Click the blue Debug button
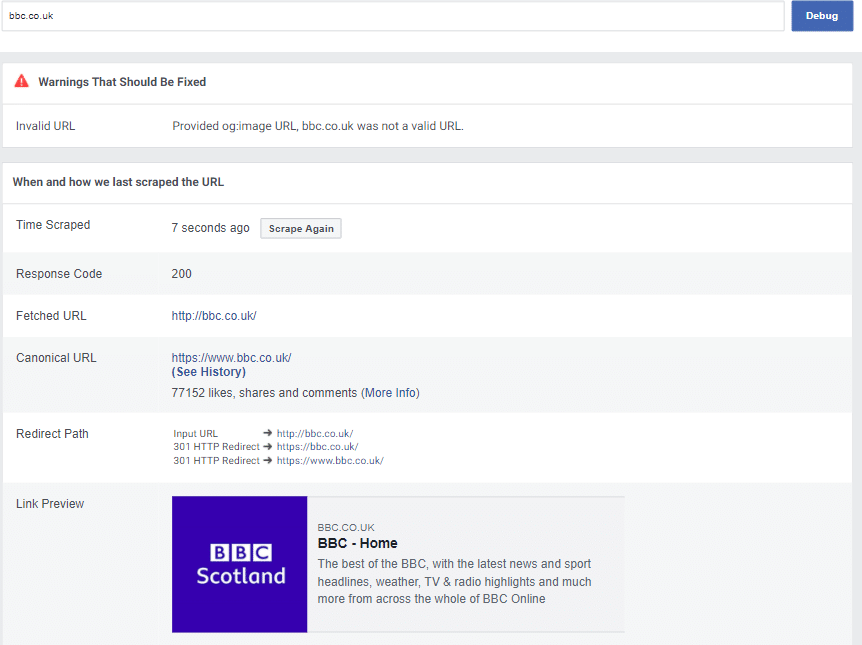Viewport: 862px width, 645px height. [822, 16]
